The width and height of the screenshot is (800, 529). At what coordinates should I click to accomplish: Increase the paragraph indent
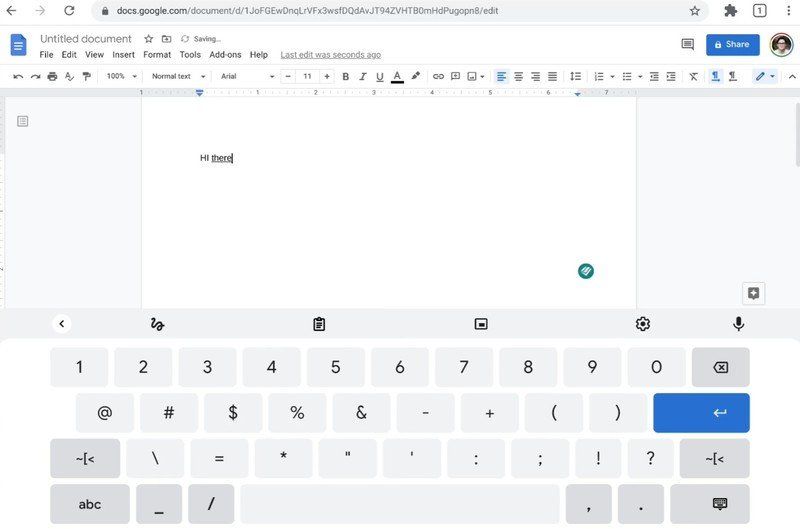click(671, 77)
